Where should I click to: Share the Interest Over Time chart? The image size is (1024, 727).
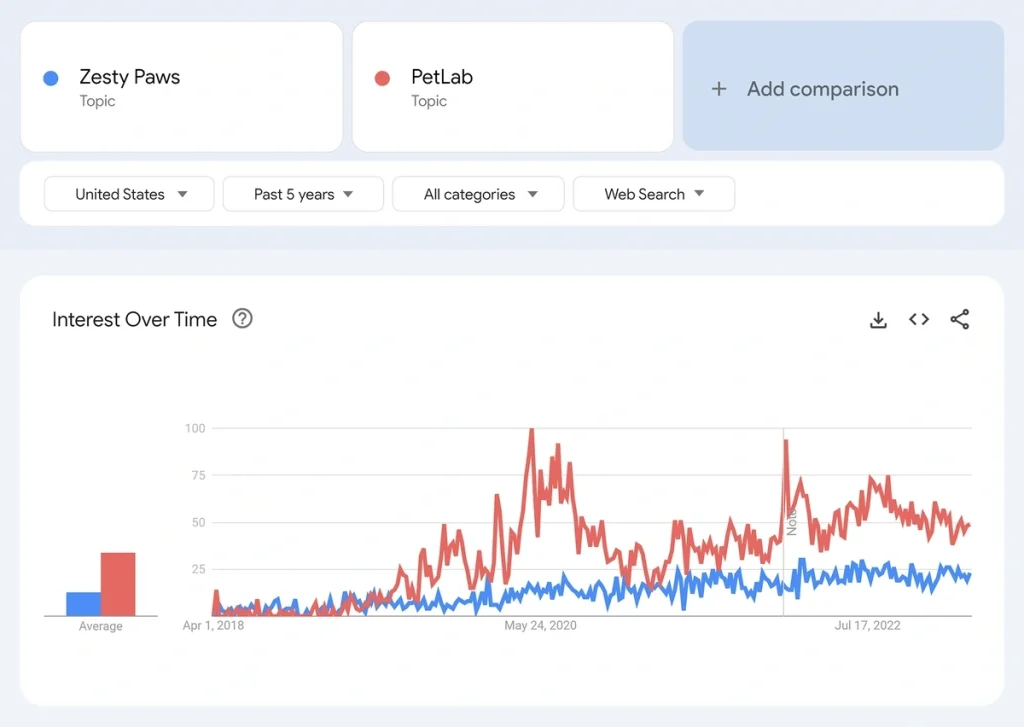959,319
